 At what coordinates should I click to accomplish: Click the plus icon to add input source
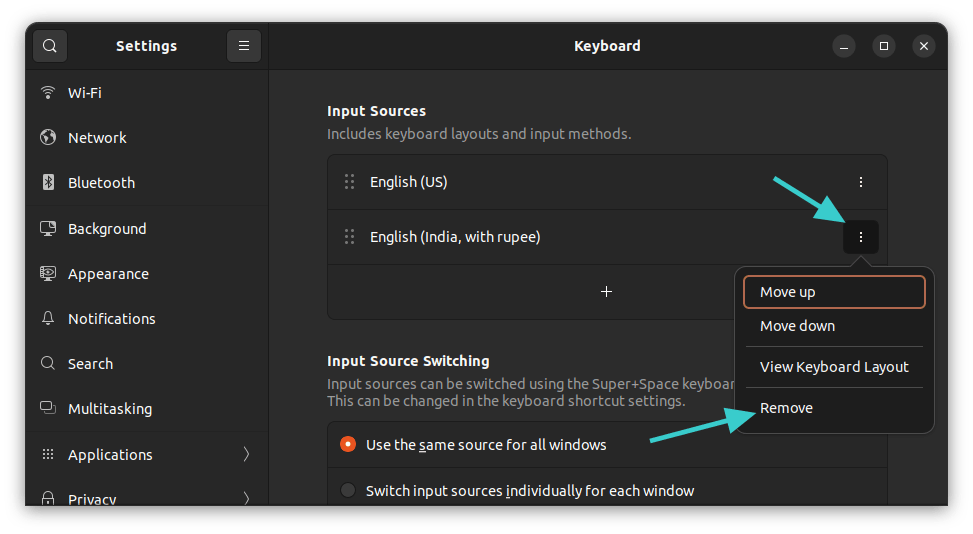pos(606,292)
